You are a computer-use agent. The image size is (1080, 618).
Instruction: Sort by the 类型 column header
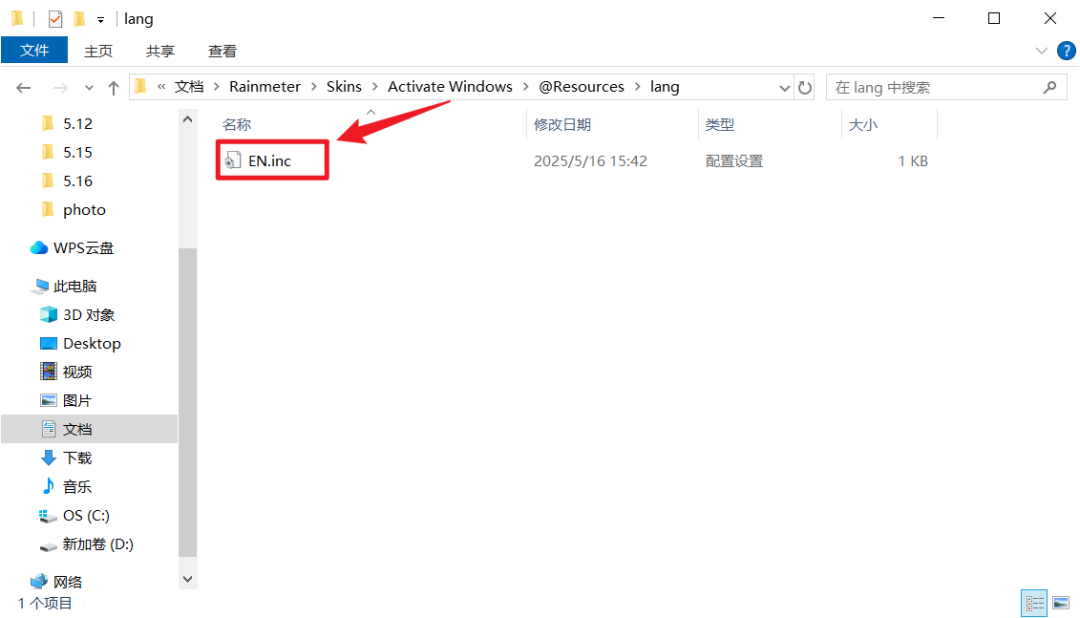(x=720, y=125)
